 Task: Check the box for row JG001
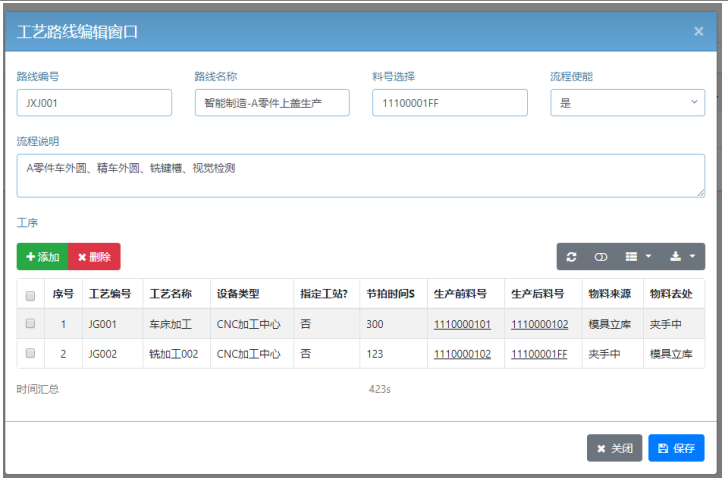30,324
